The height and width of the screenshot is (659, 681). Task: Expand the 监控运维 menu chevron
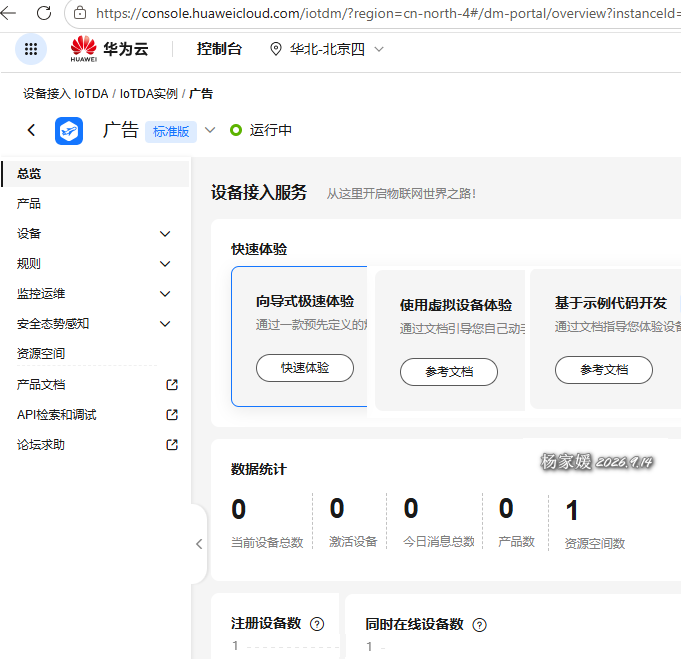[x=165, y=294]
